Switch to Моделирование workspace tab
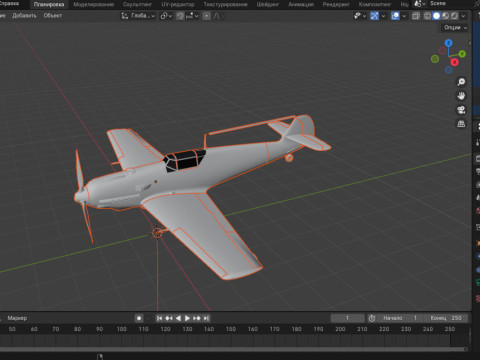 tap(94, 4)
